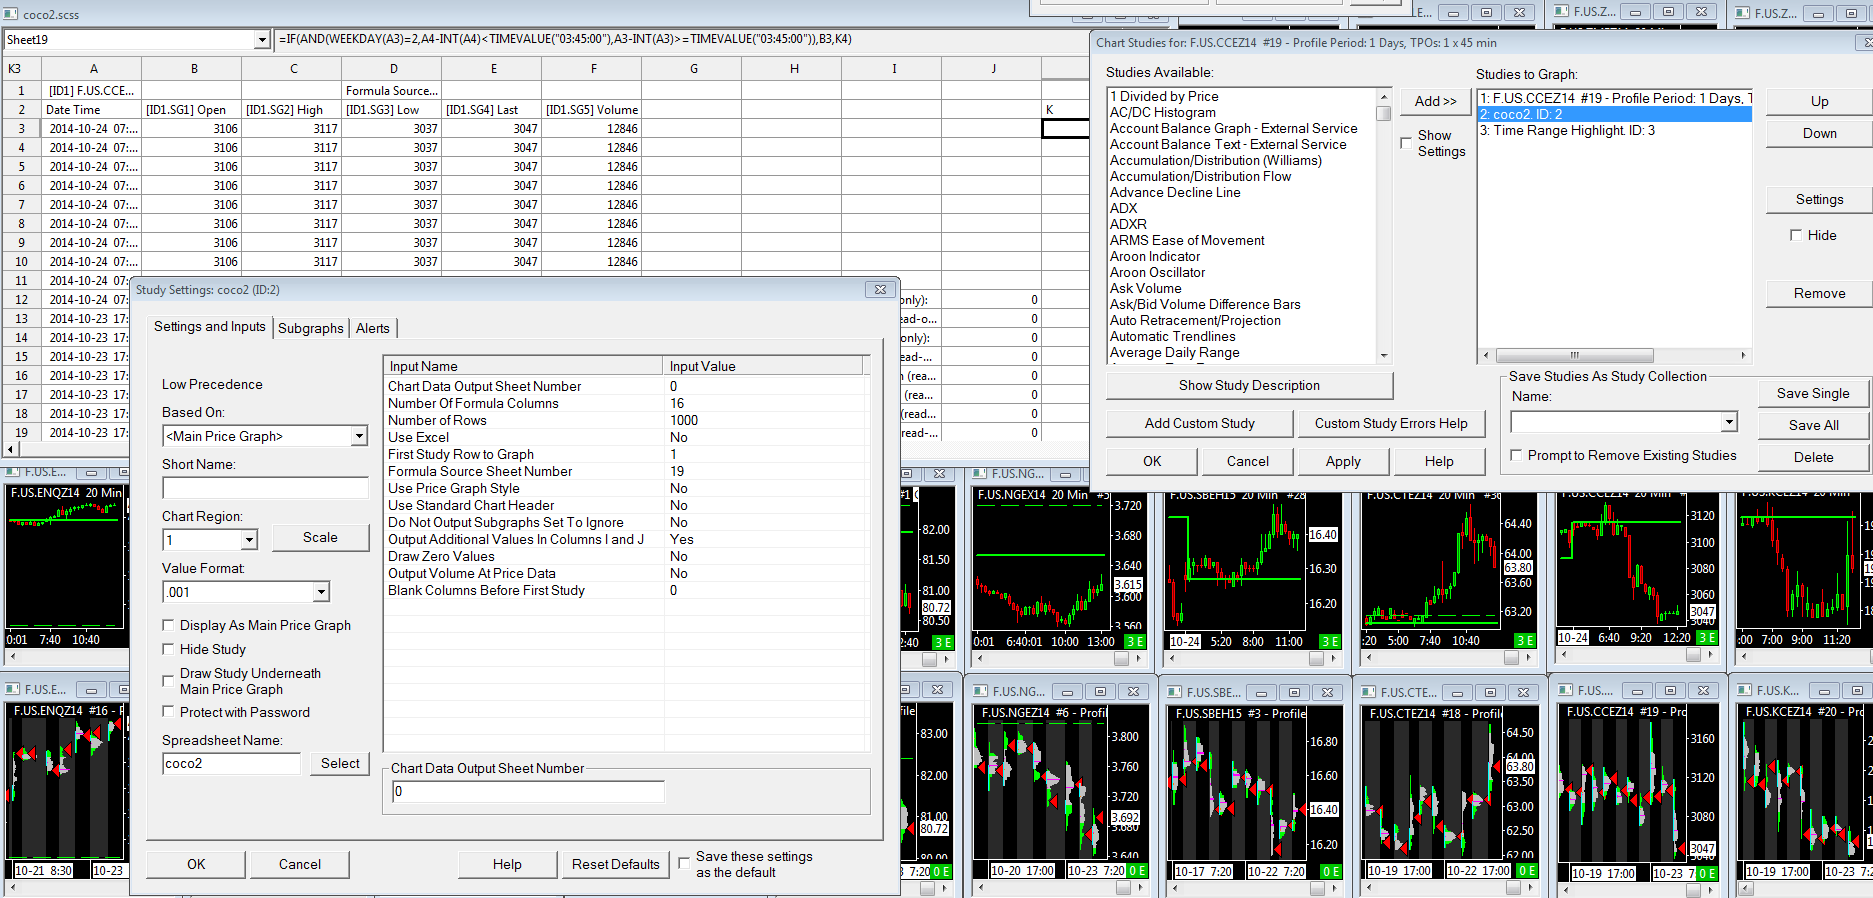Restore the F.US.CTEZ14 #18 Profile chart window

(x=1490, y=692)
